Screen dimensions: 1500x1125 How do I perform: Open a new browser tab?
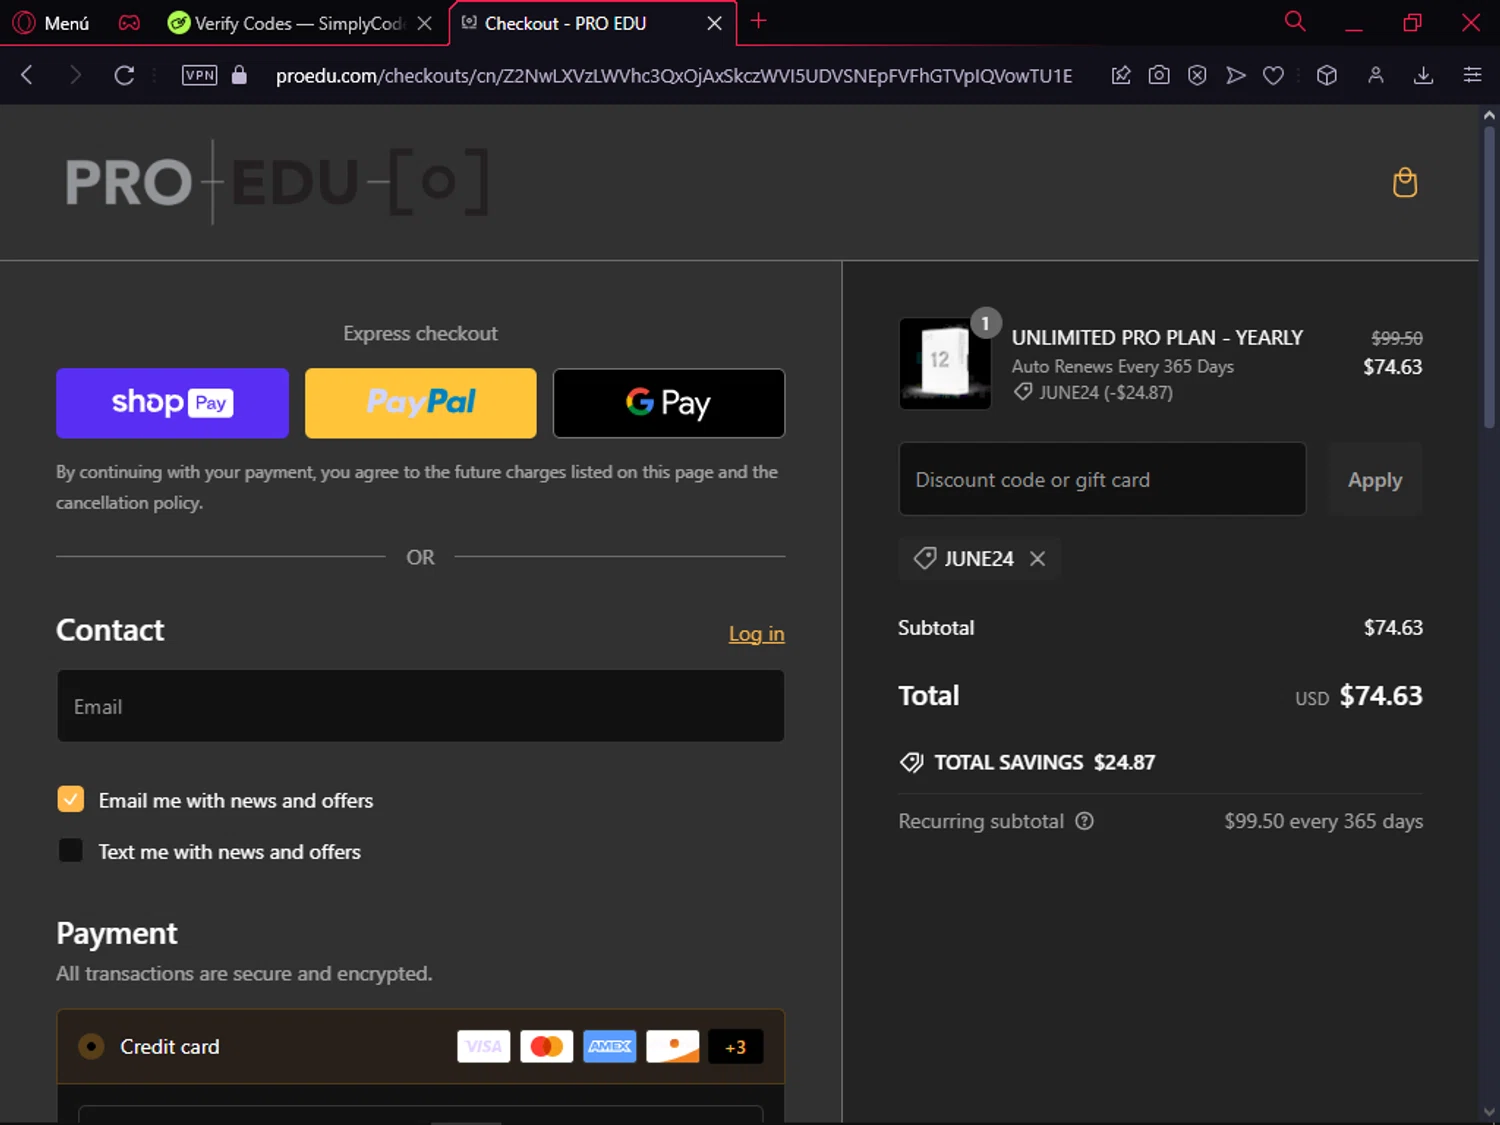coord(759,21)
